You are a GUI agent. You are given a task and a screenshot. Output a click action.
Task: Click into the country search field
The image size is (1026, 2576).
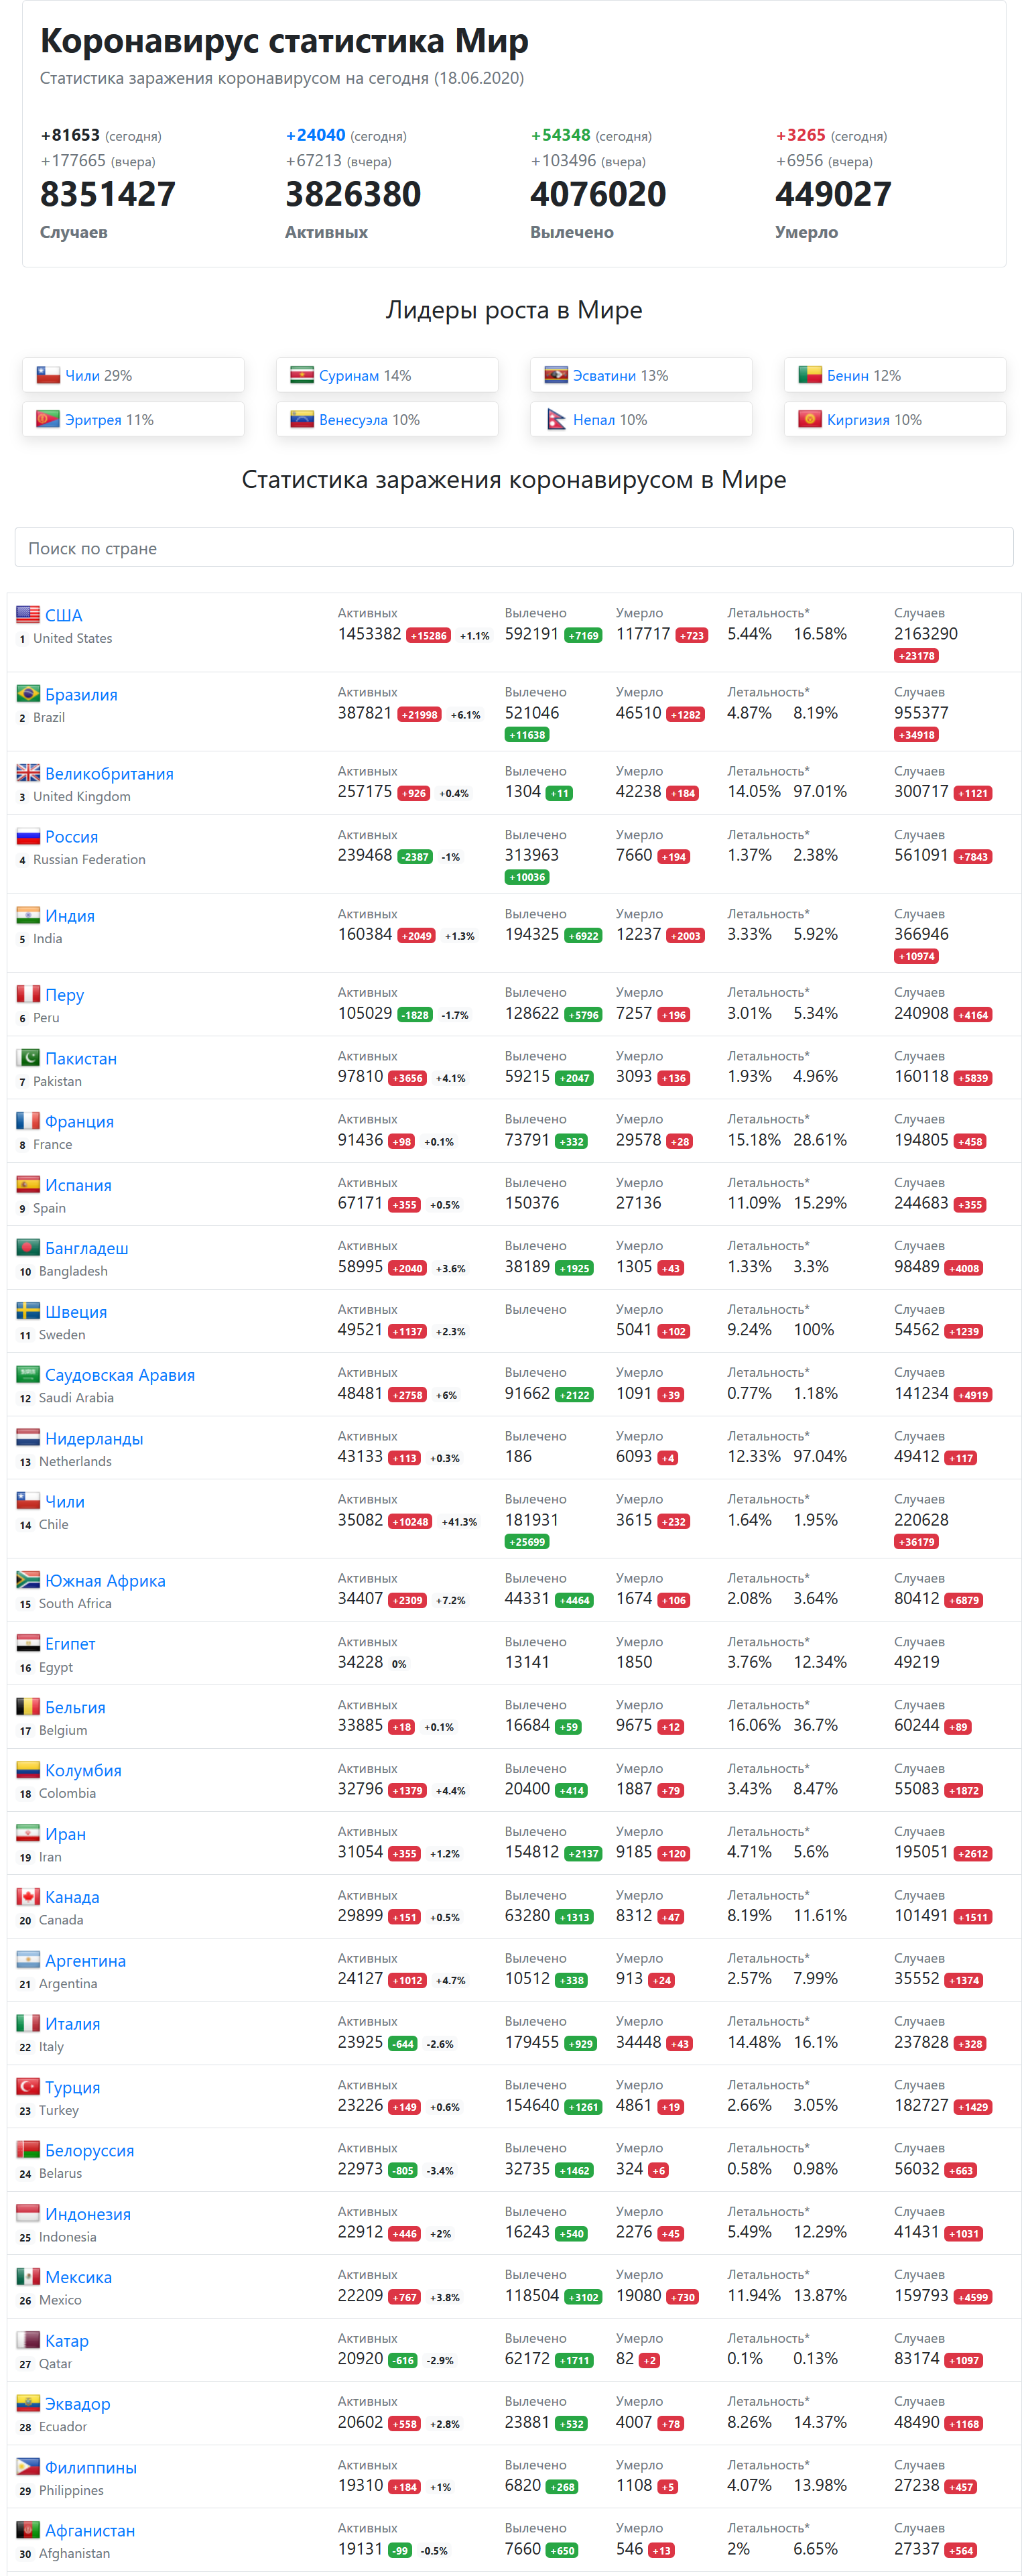pos(513,547)
